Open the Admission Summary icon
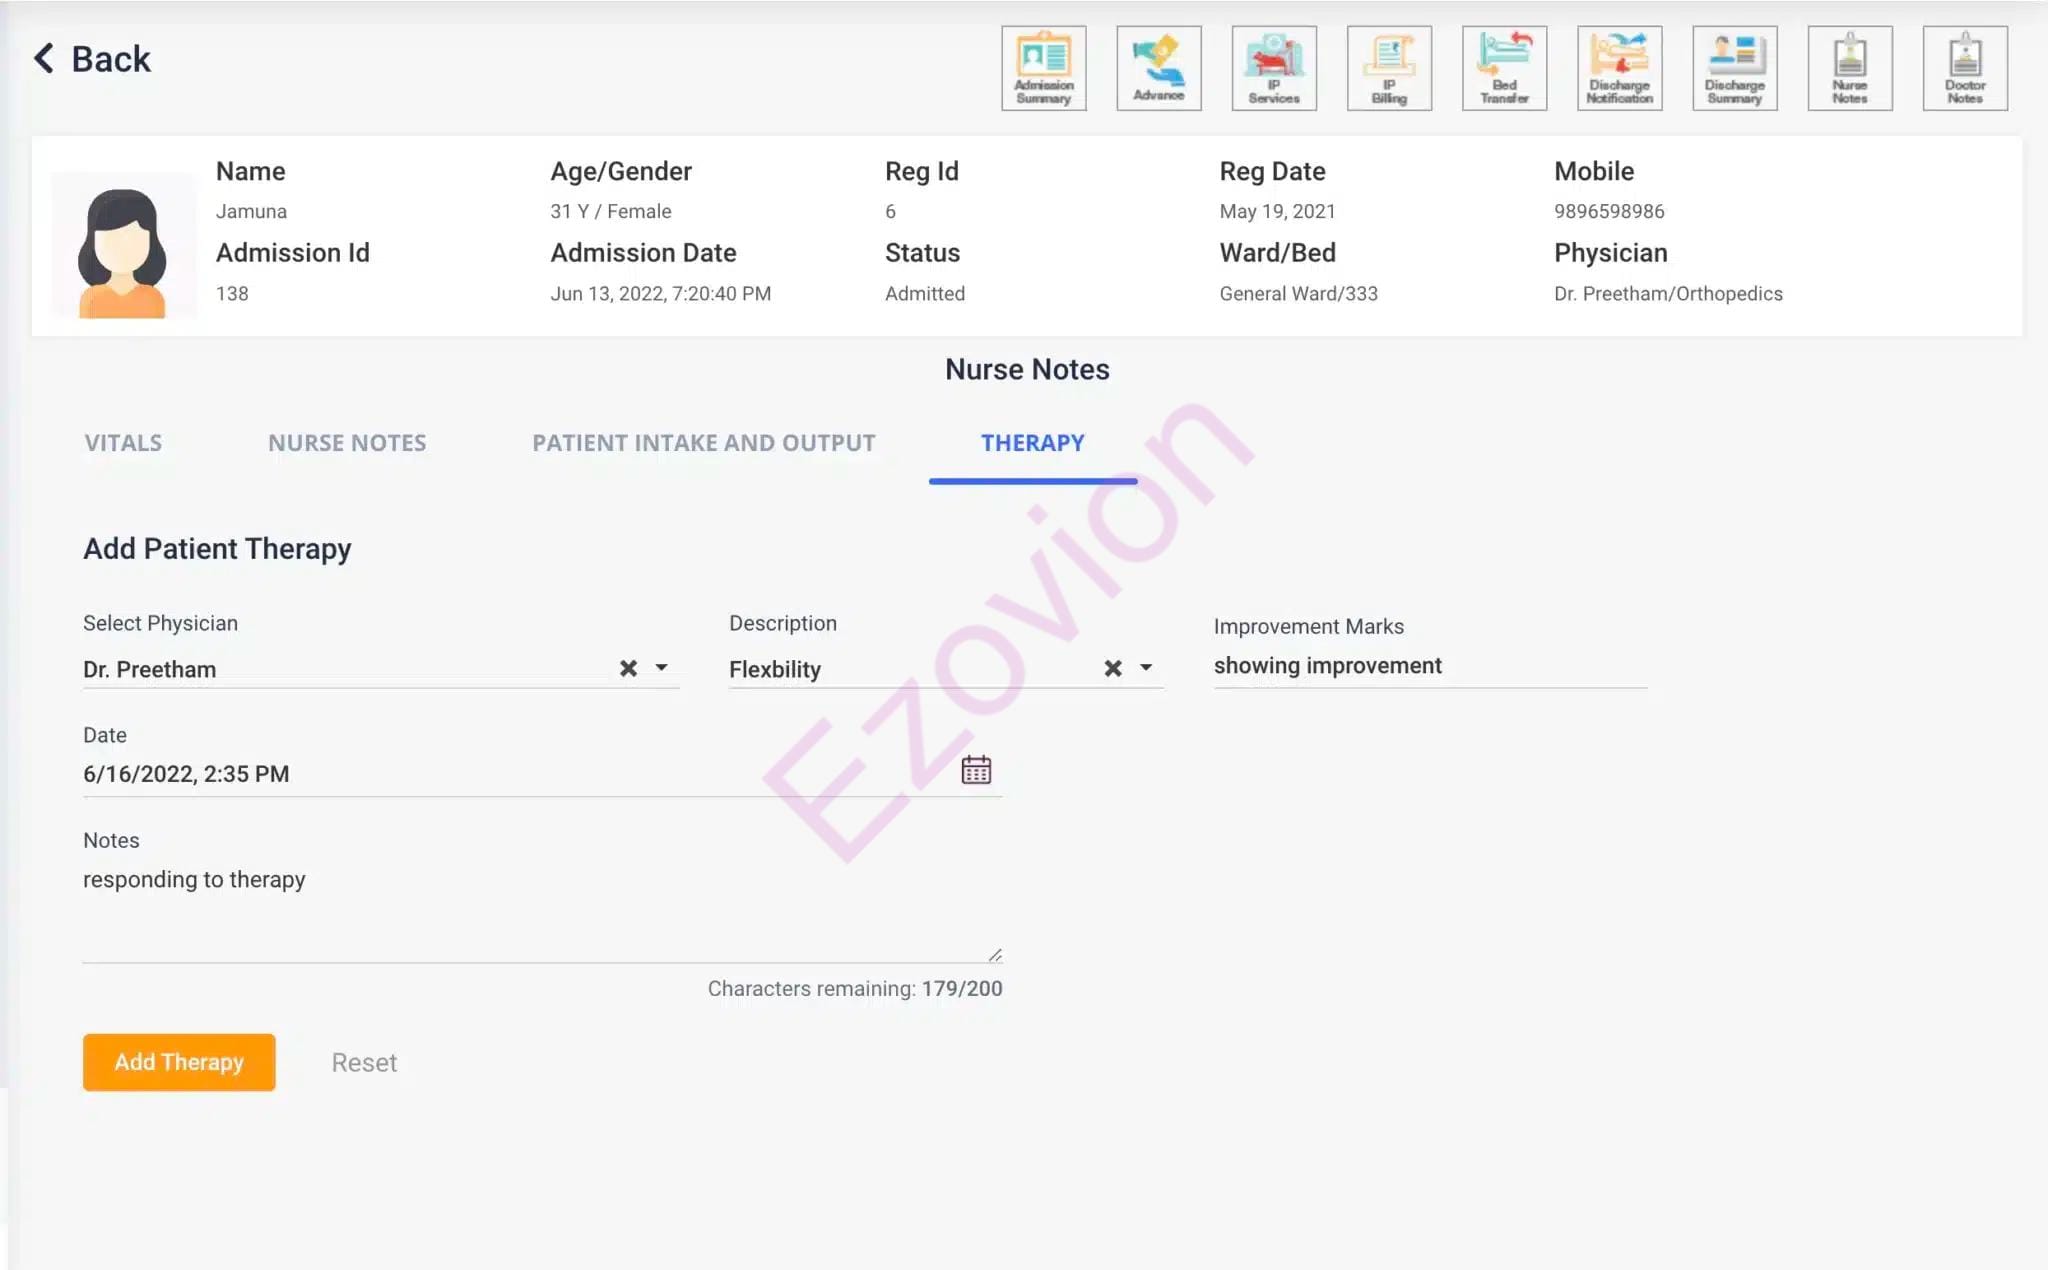The width and height of the screenshot is (2048, 1270). (1043, 68)
